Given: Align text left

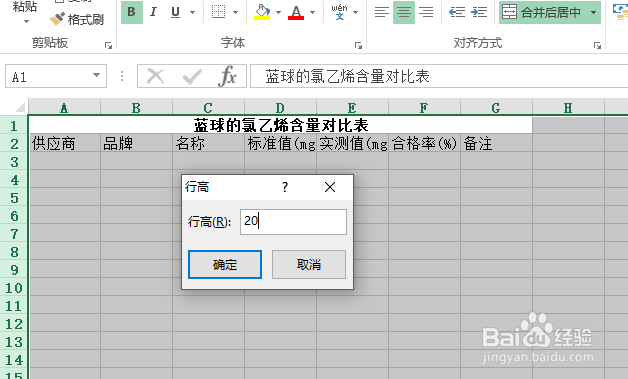Looking at the screenshot, I should (x=382, y=12).
